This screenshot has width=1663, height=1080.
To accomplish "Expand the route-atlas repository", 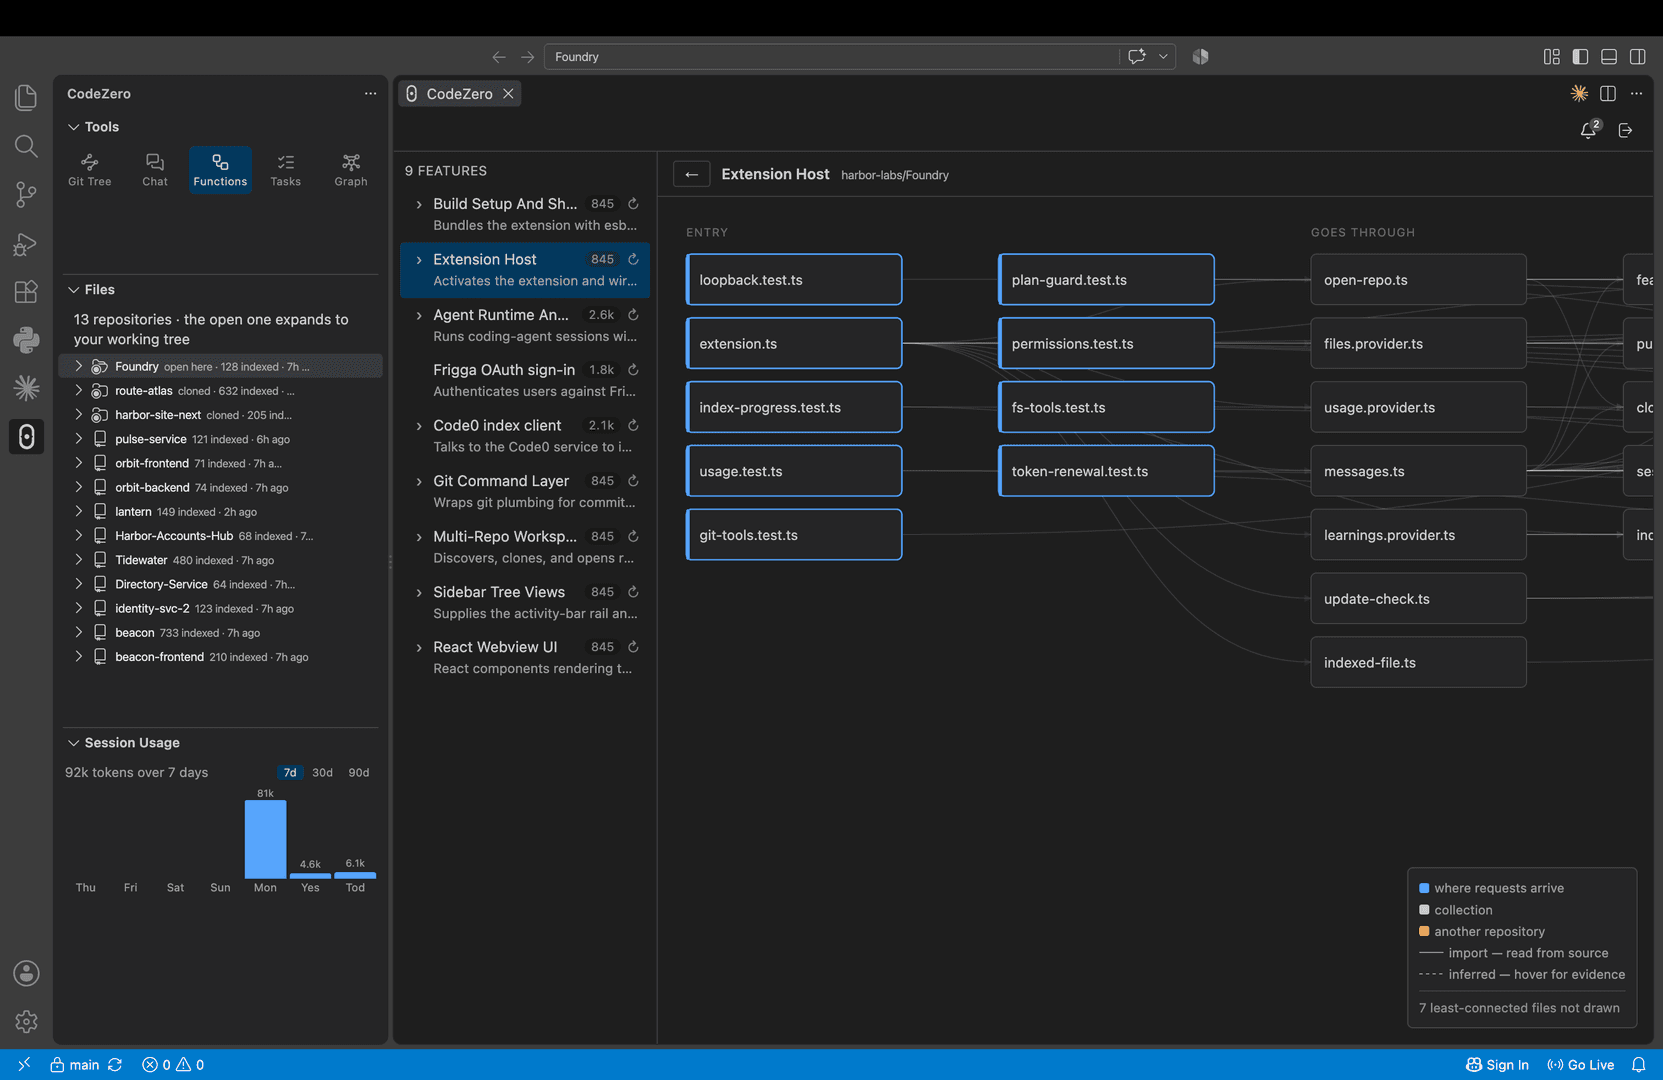I will click(x=78, y=391).
